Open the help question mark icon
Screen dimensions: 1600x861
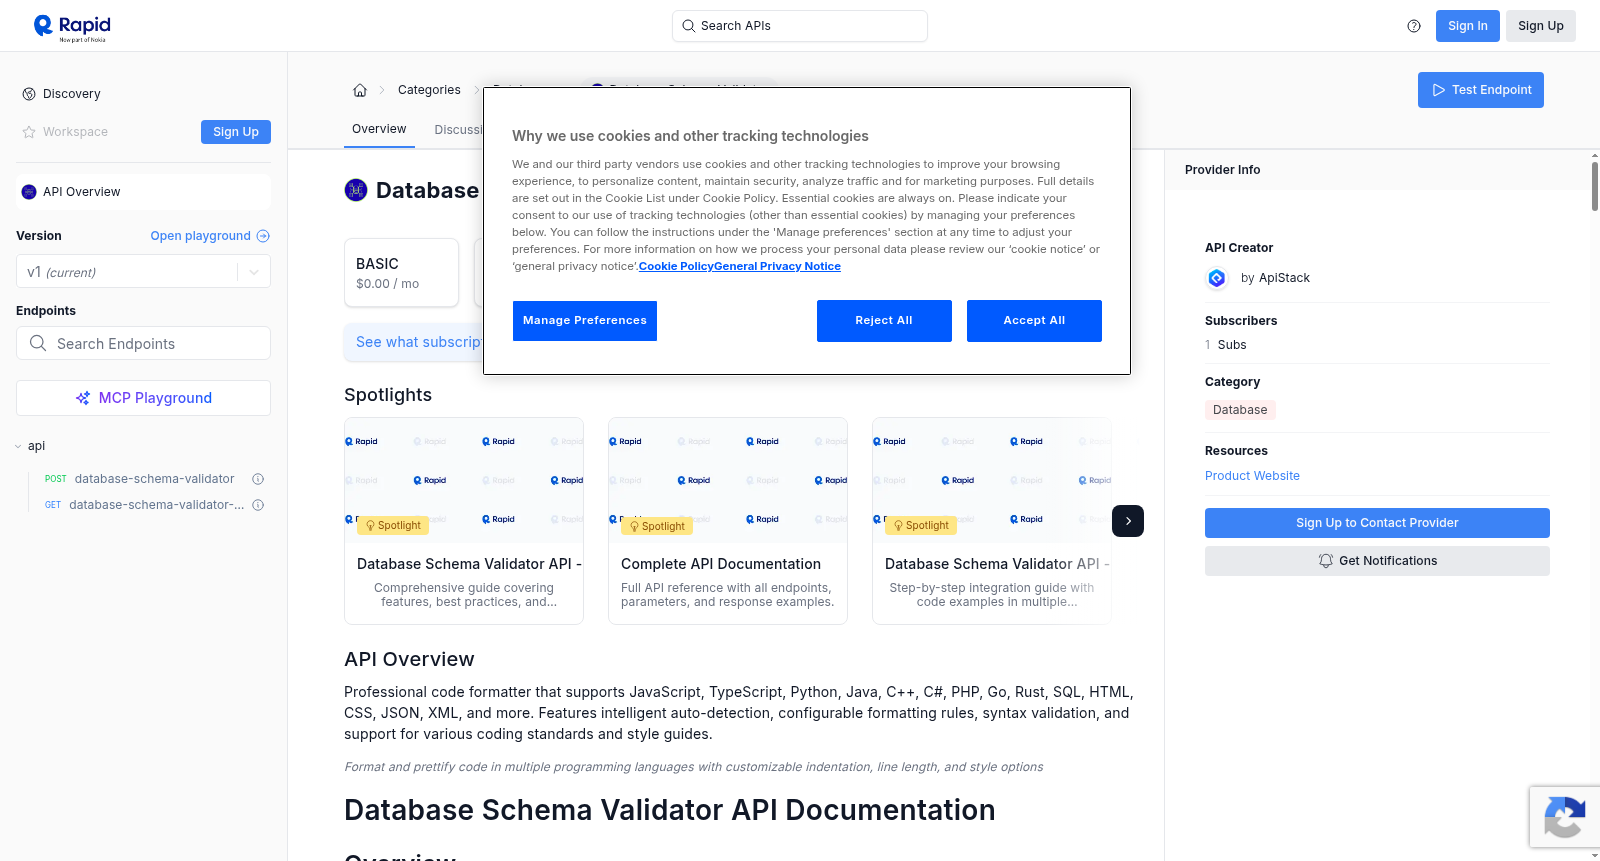(x=1414, y=26)
